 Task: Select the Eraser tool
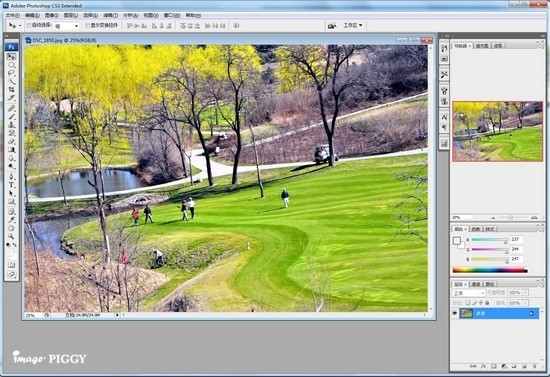(x=11, y=142)
